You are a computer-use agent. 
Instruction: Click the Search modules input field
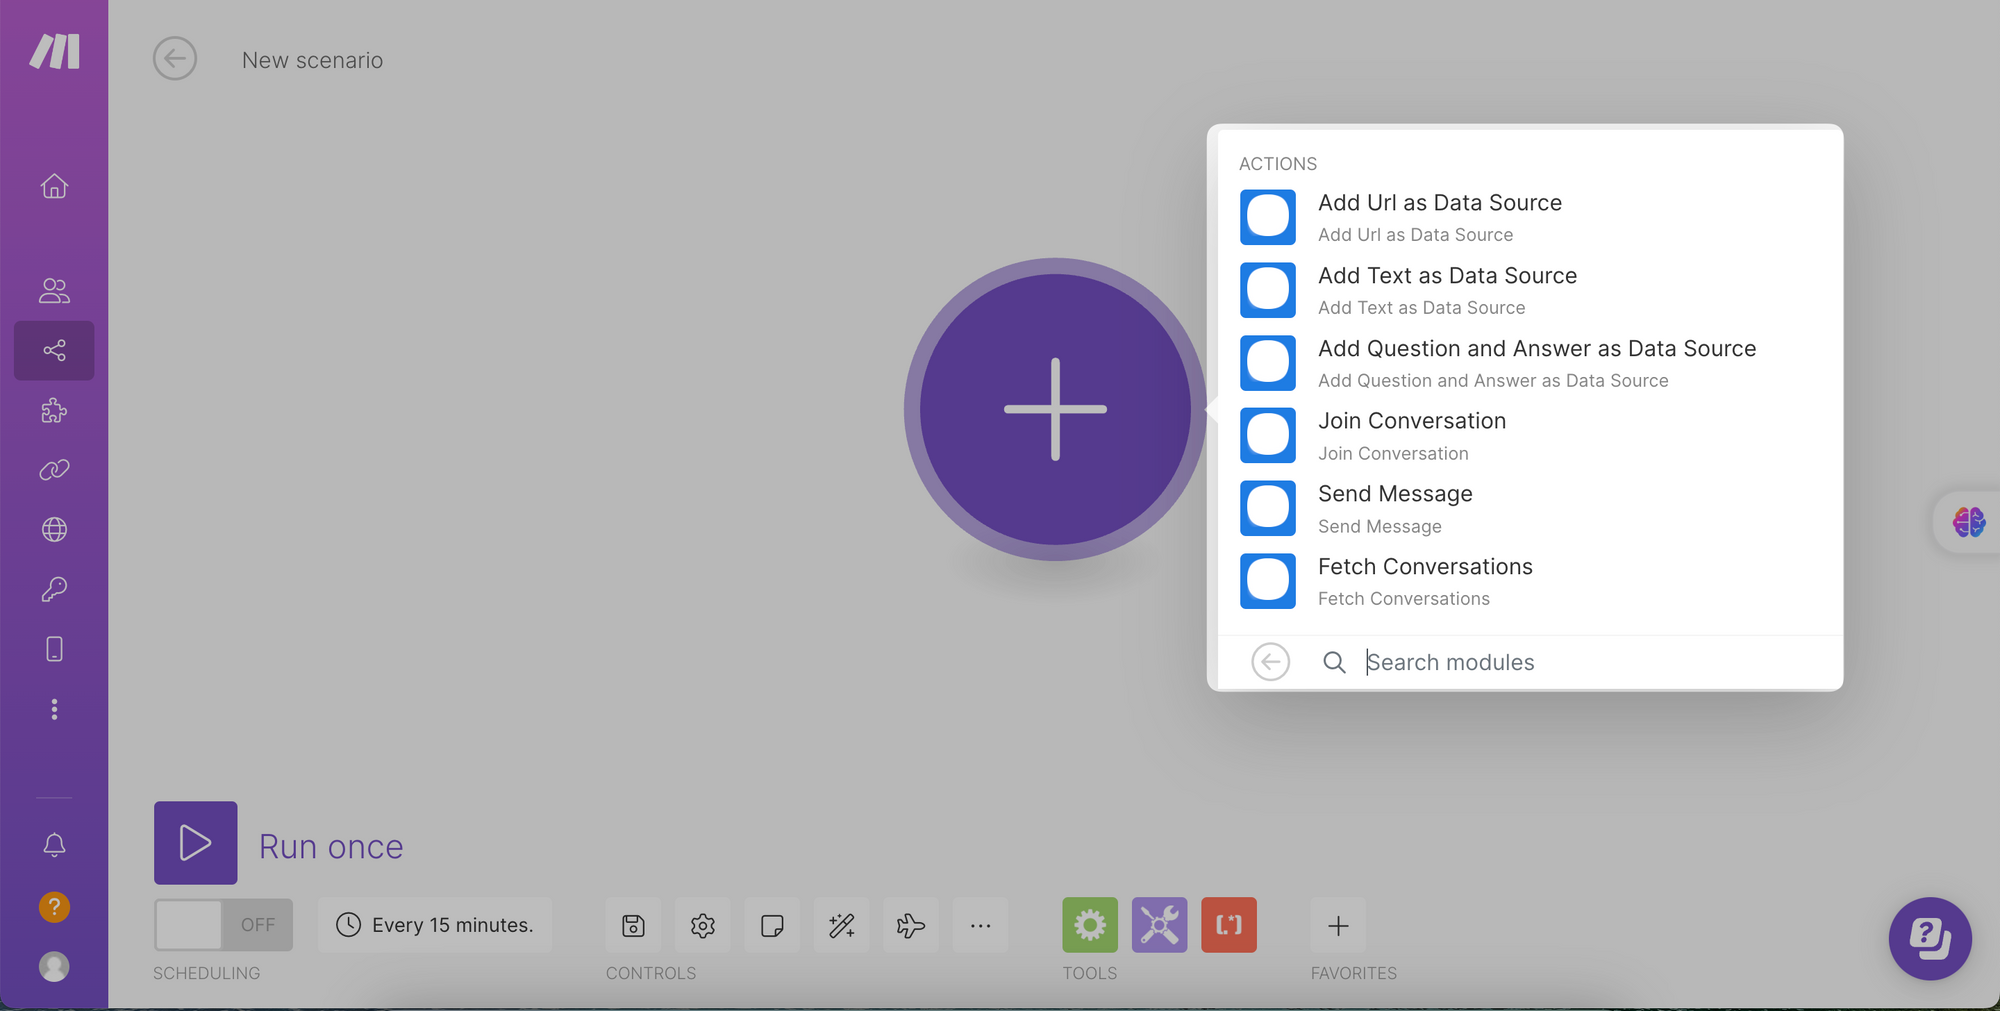[x=1595, y=662]
